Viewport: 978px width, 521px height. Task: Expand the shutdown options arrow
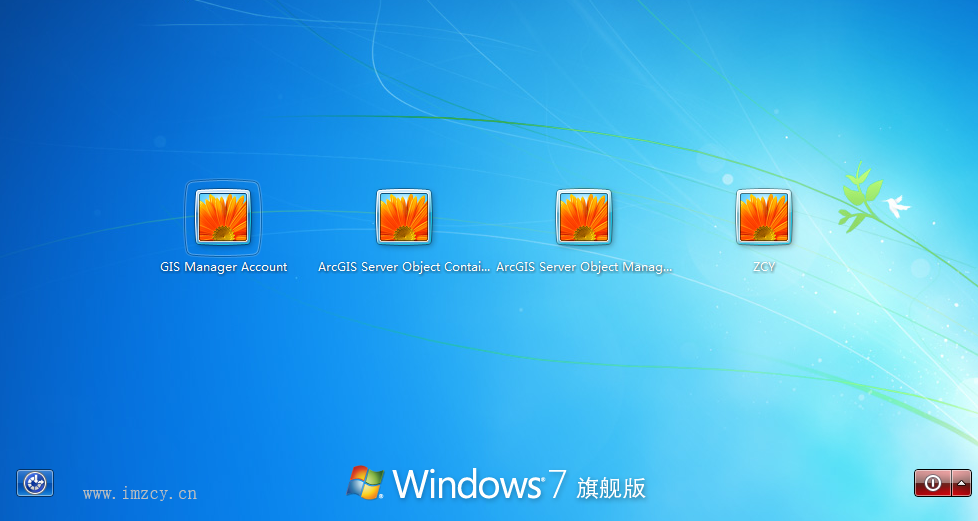962,483
